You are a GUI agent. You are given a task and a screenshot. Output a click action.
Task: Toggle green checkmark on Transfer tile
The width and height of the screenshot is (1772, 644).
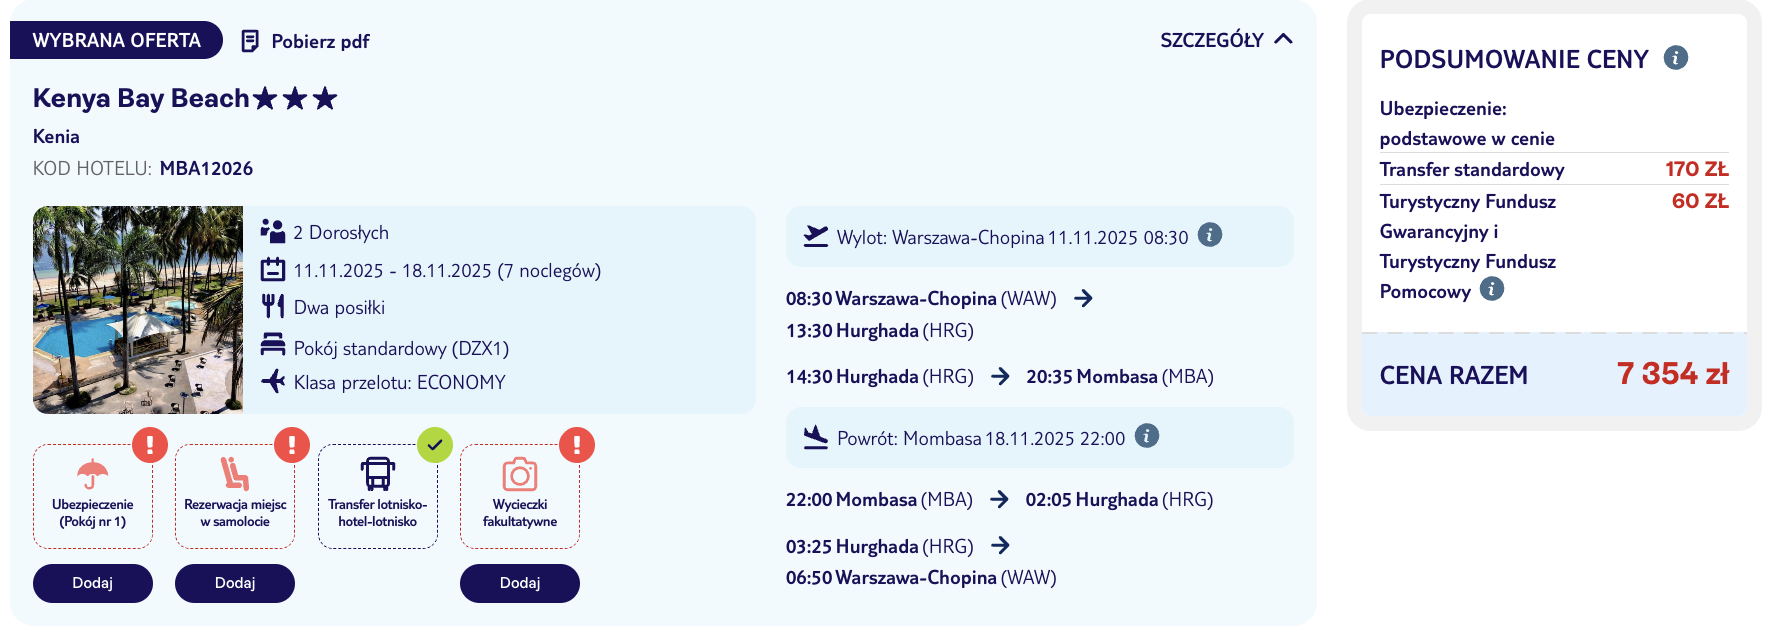(435, 445)
